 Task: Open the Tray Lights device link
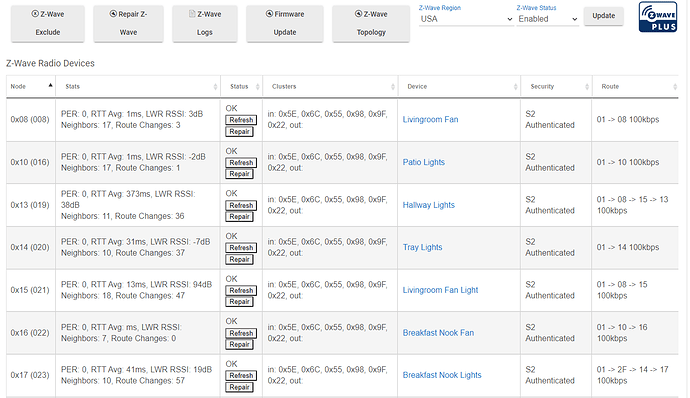click(x=422, y=247)
